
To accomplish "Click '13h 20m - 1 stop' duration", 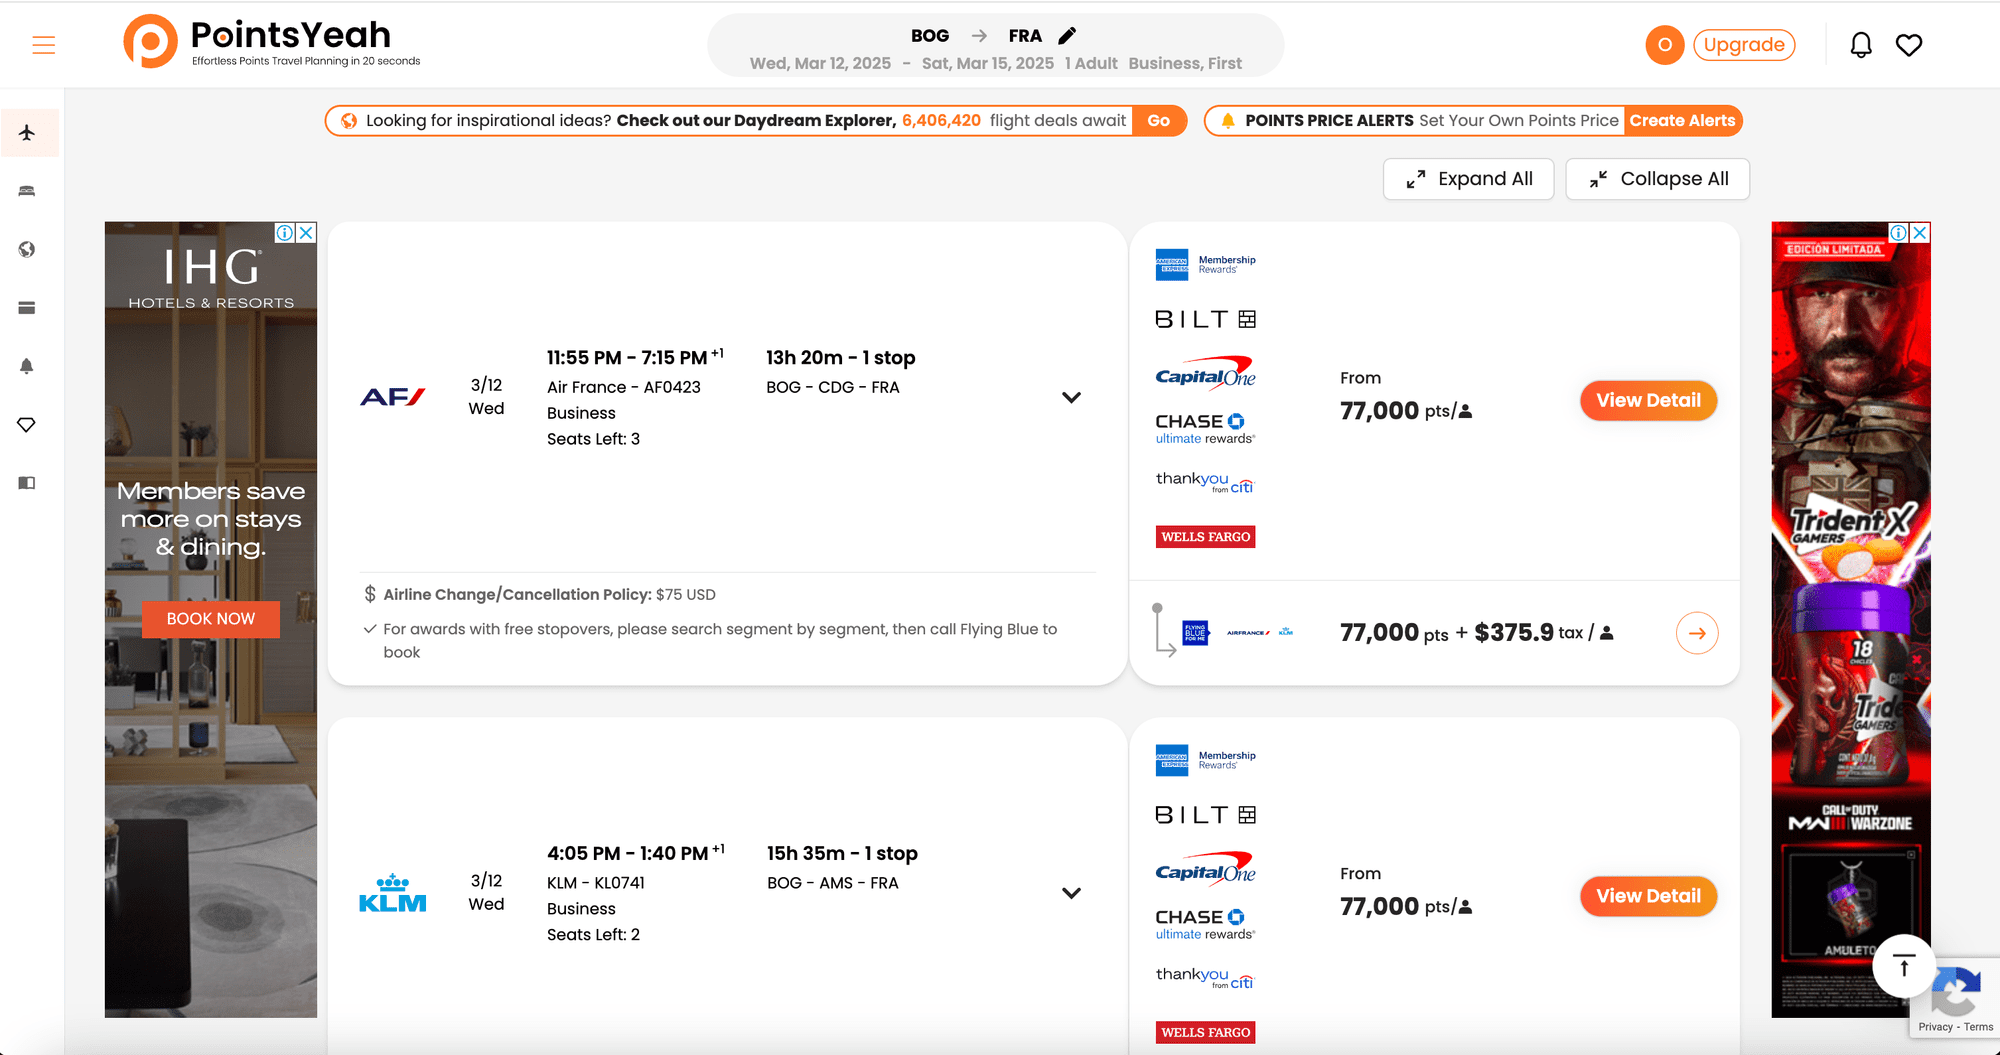I will click(x=841, y=357).
